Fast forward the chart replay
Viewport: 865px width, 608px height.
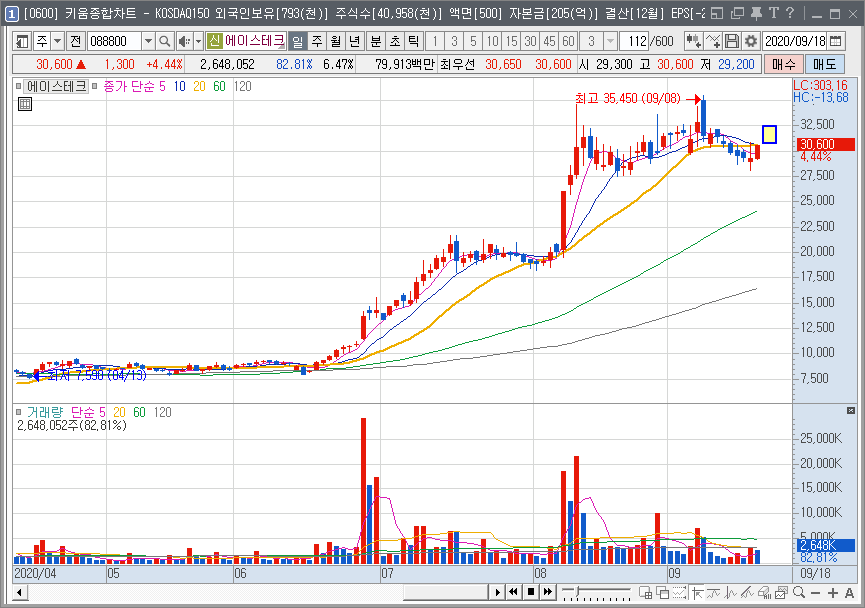pos(548,593)
